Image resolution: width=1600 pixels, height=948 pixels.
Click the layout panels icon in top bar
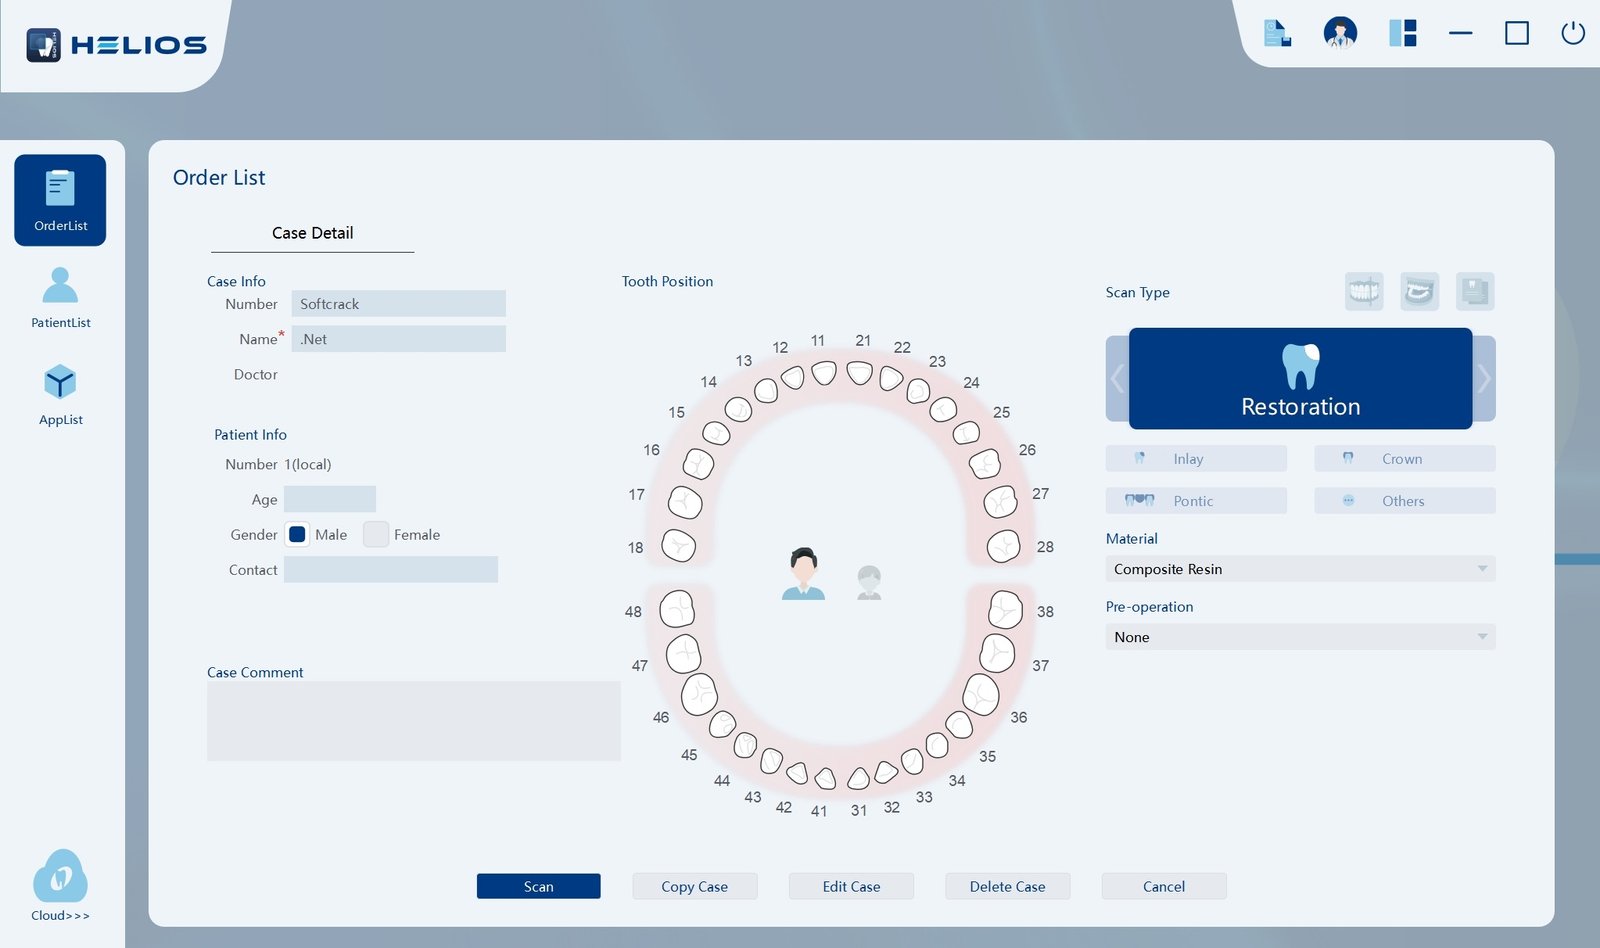click(1403, 33)
